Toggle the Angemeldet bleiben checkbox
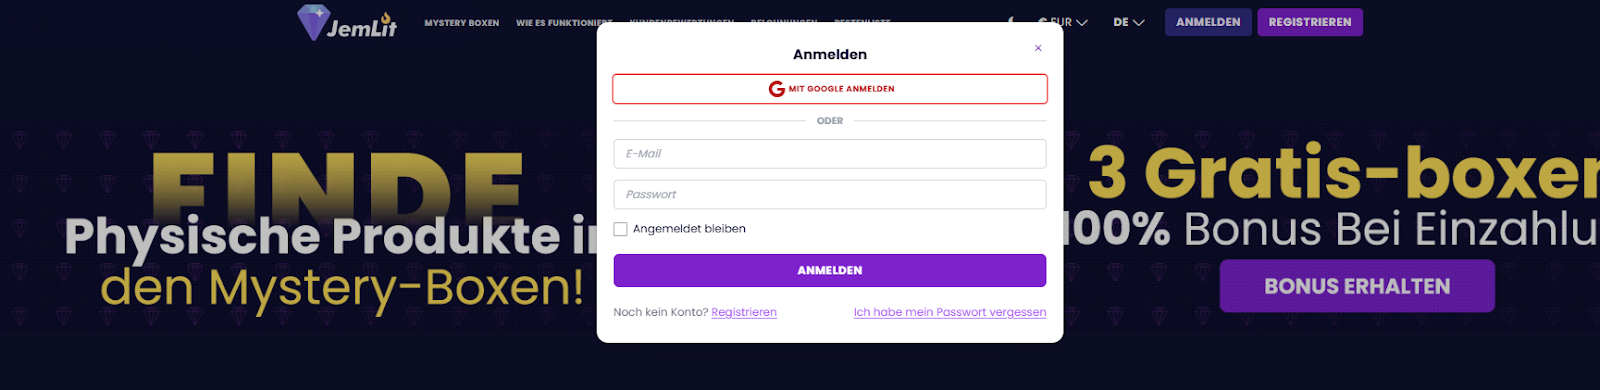 [620, 229]
